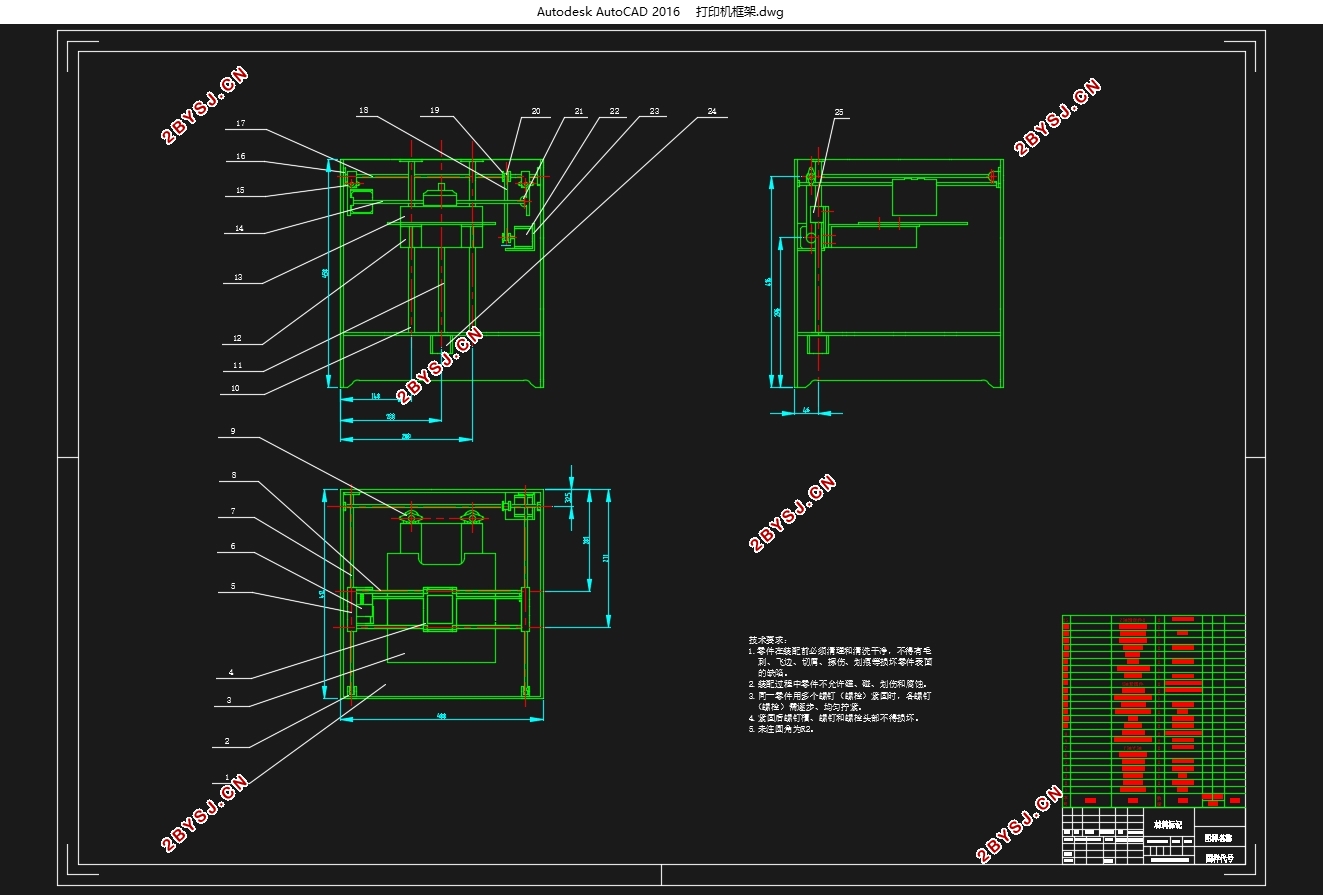Viewport: 1323px width, 895px height.
Task: Select part callout number 23
Action: coord(654,111)
